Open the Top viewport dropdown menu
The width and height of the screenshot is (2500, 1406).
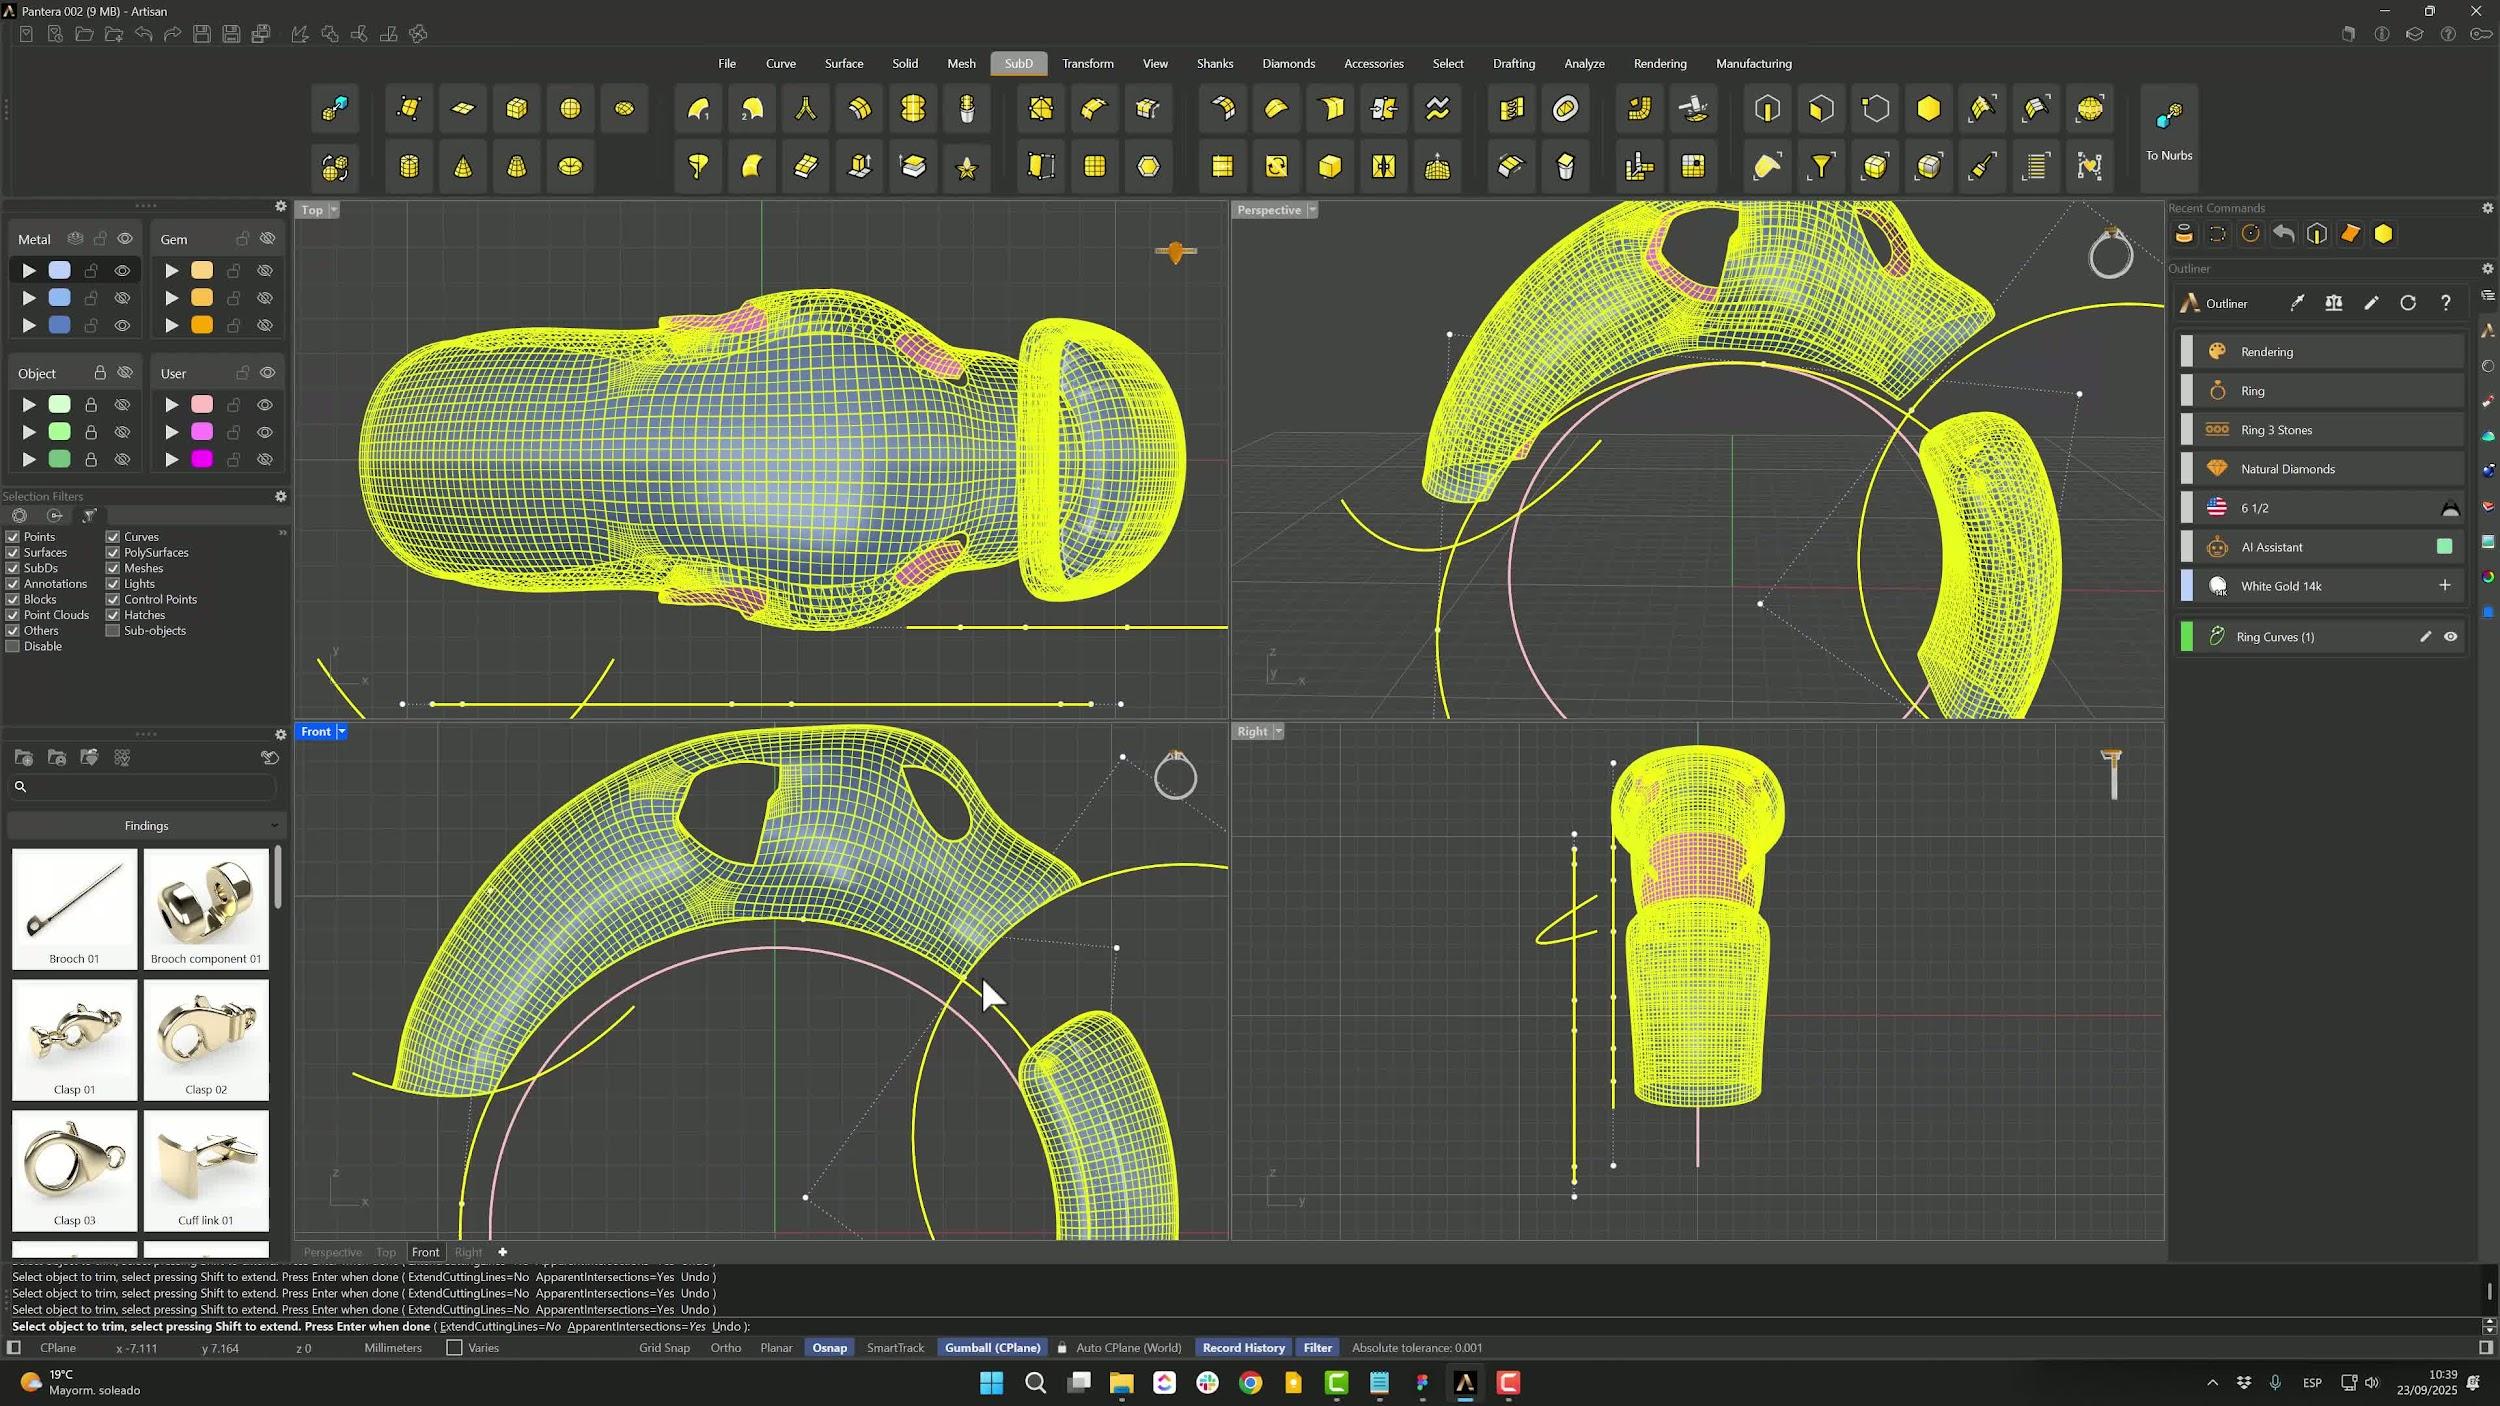pos(333,210)
